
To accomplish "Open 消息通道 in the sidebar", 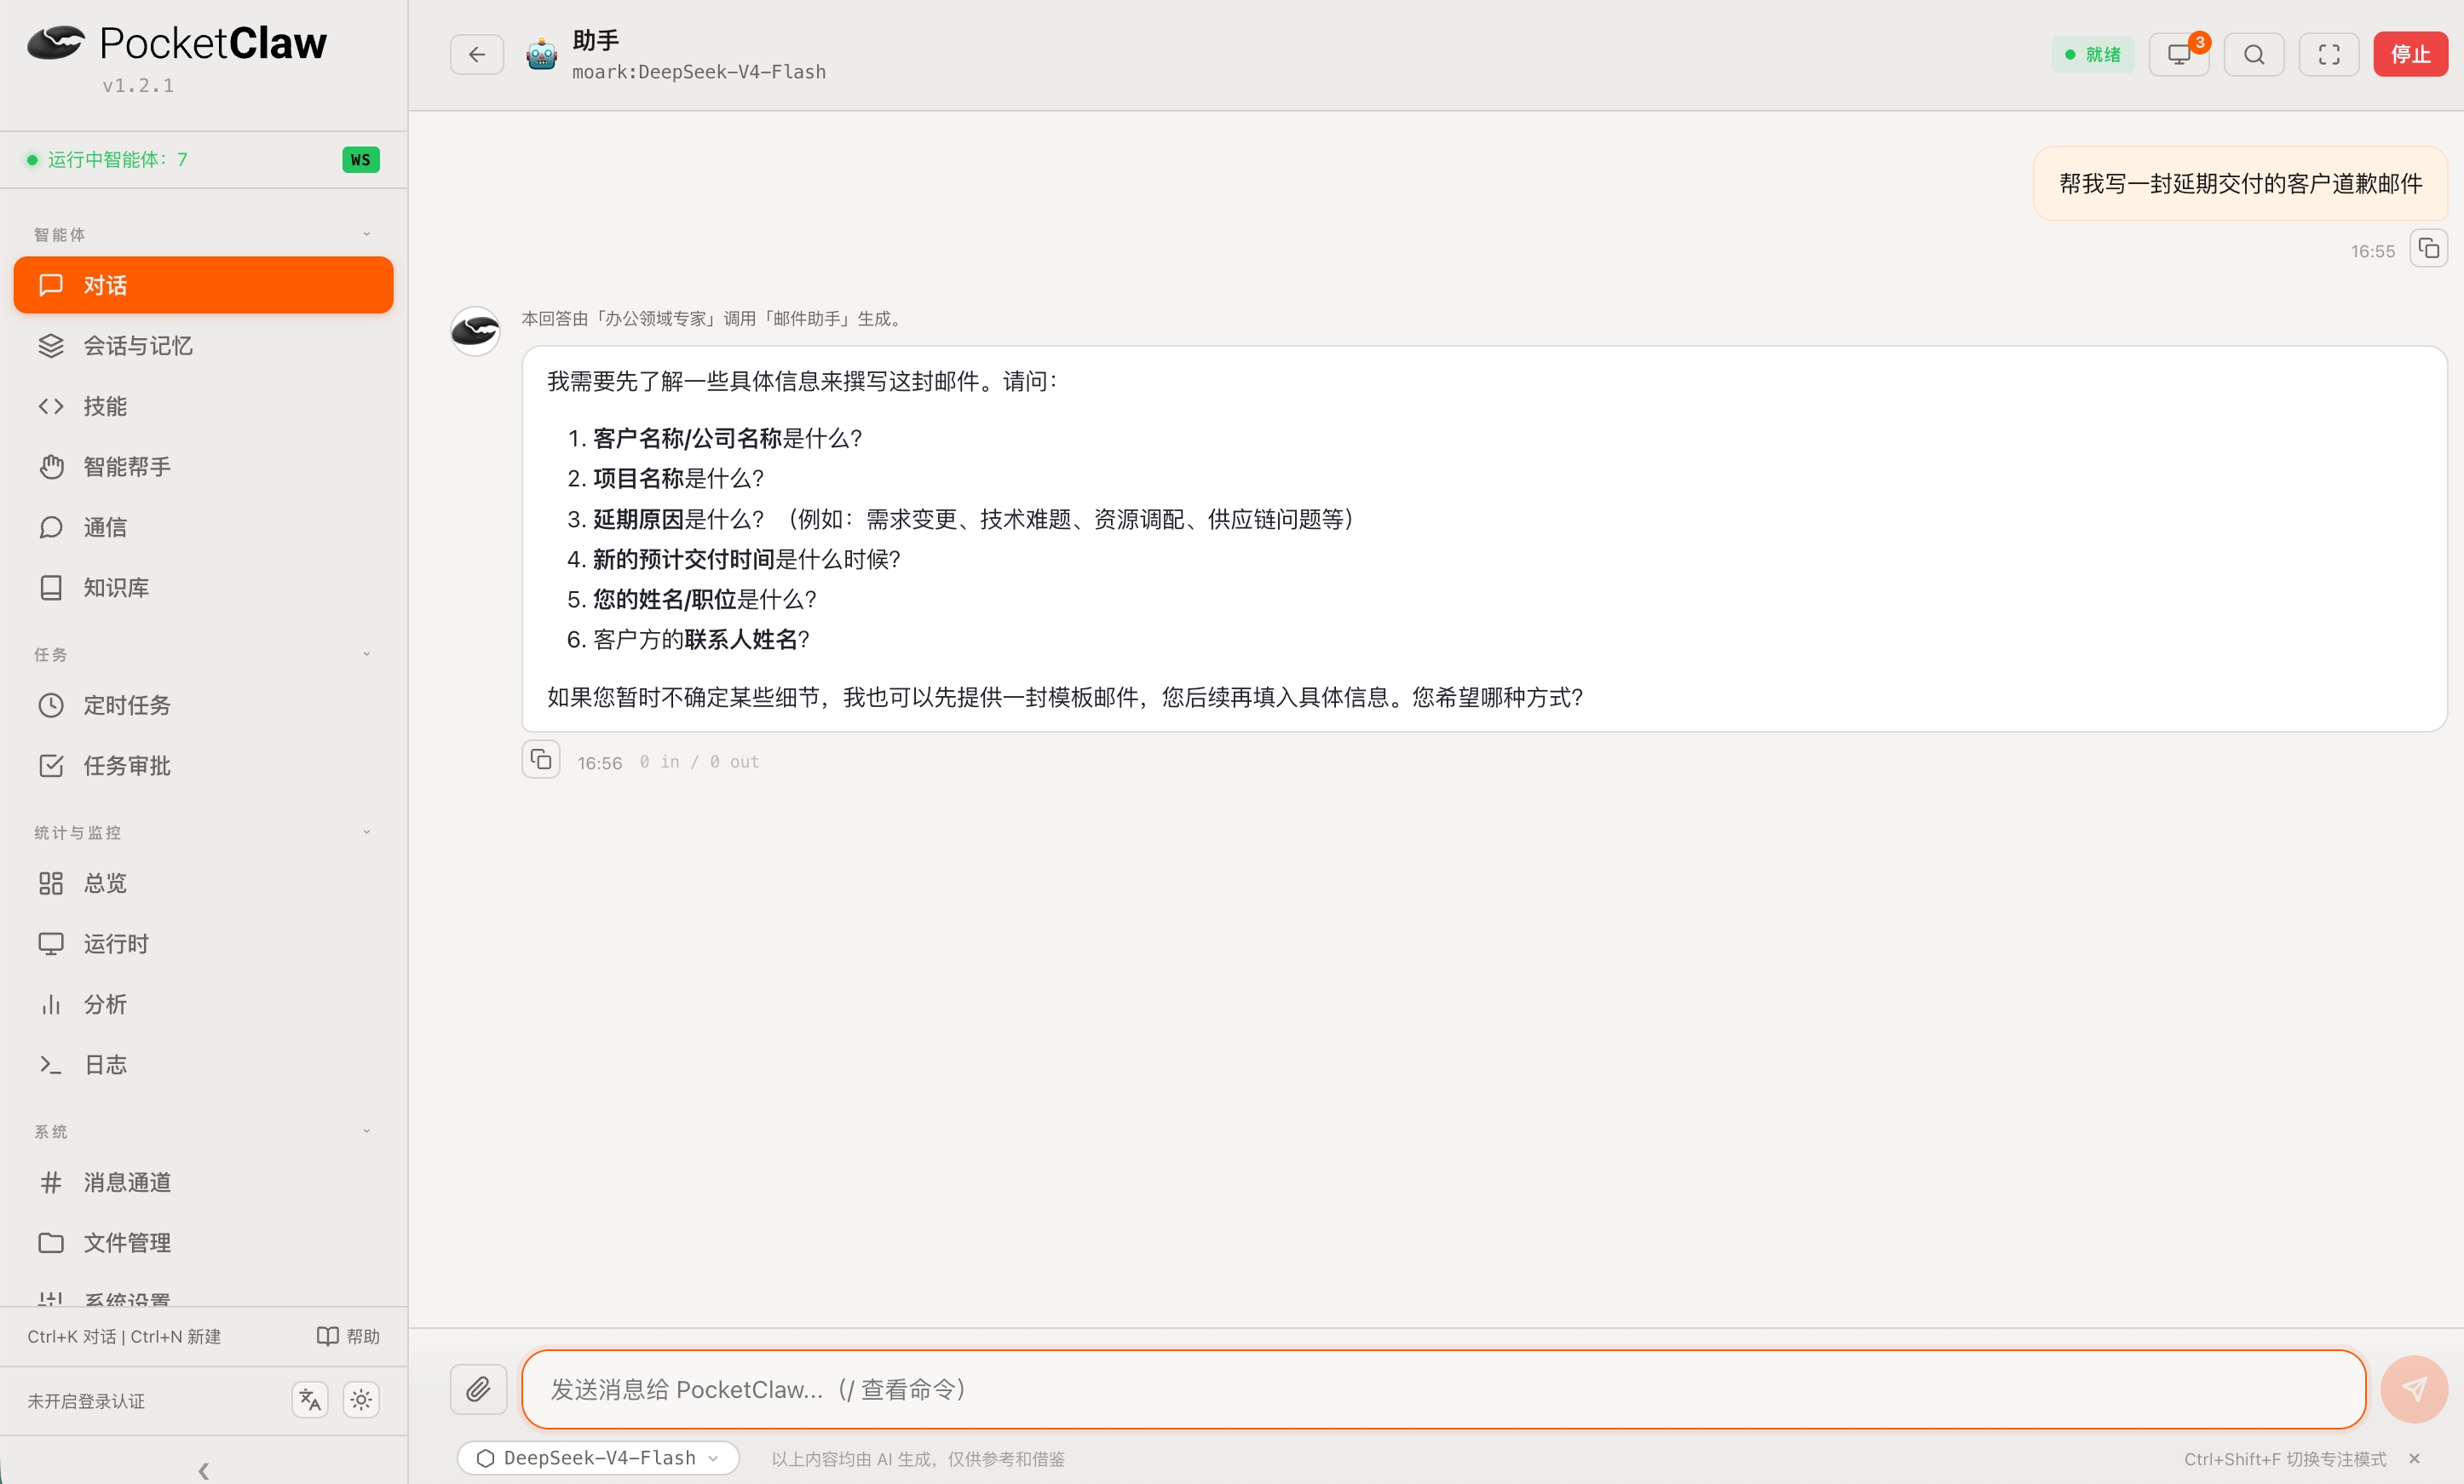I will pyautogui.click(x=203, y=1182).
